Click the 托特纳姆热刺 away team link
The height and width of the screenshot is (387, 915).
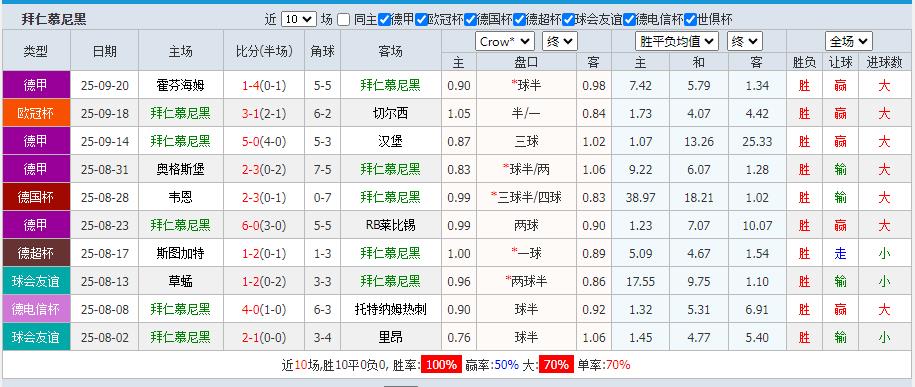pyautogui.click(x=390, y=310)
